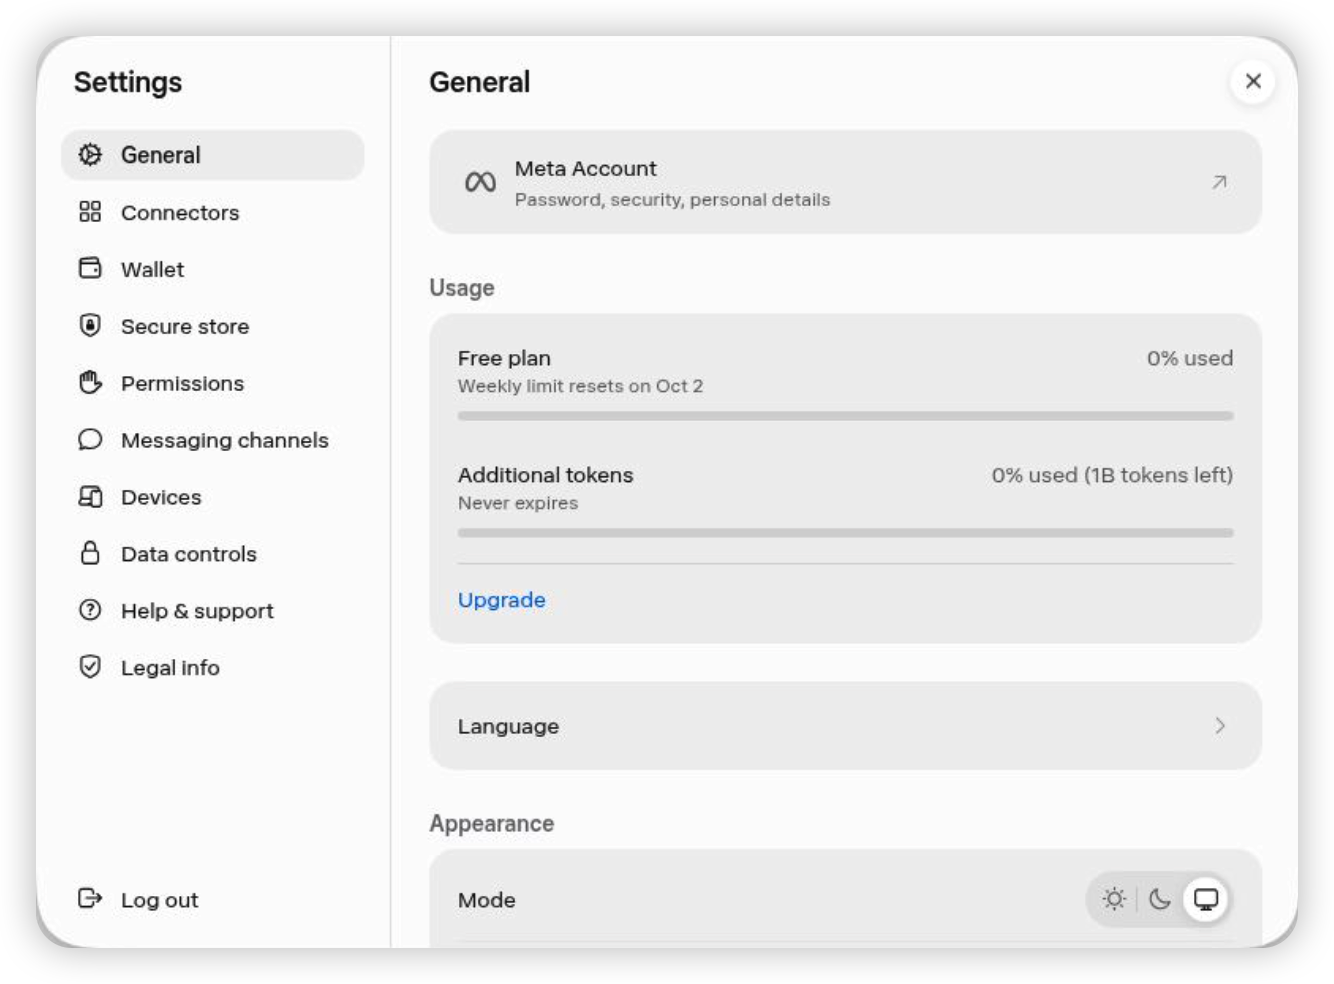Select the Log out label

click(159, 900)
